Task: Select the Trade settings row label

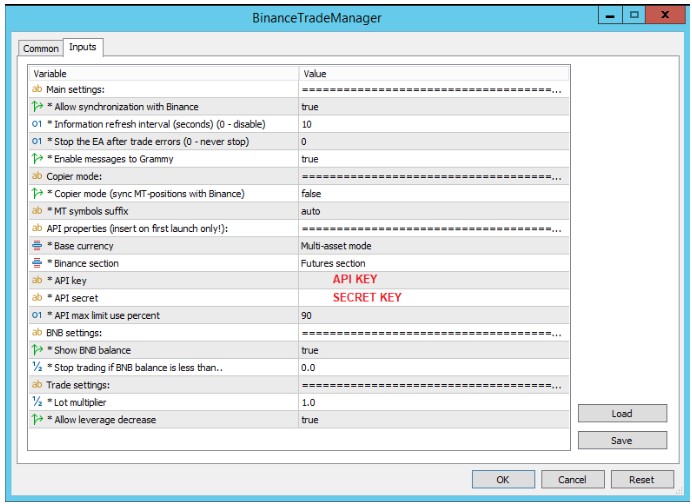Action: click(x=78, y=385)
